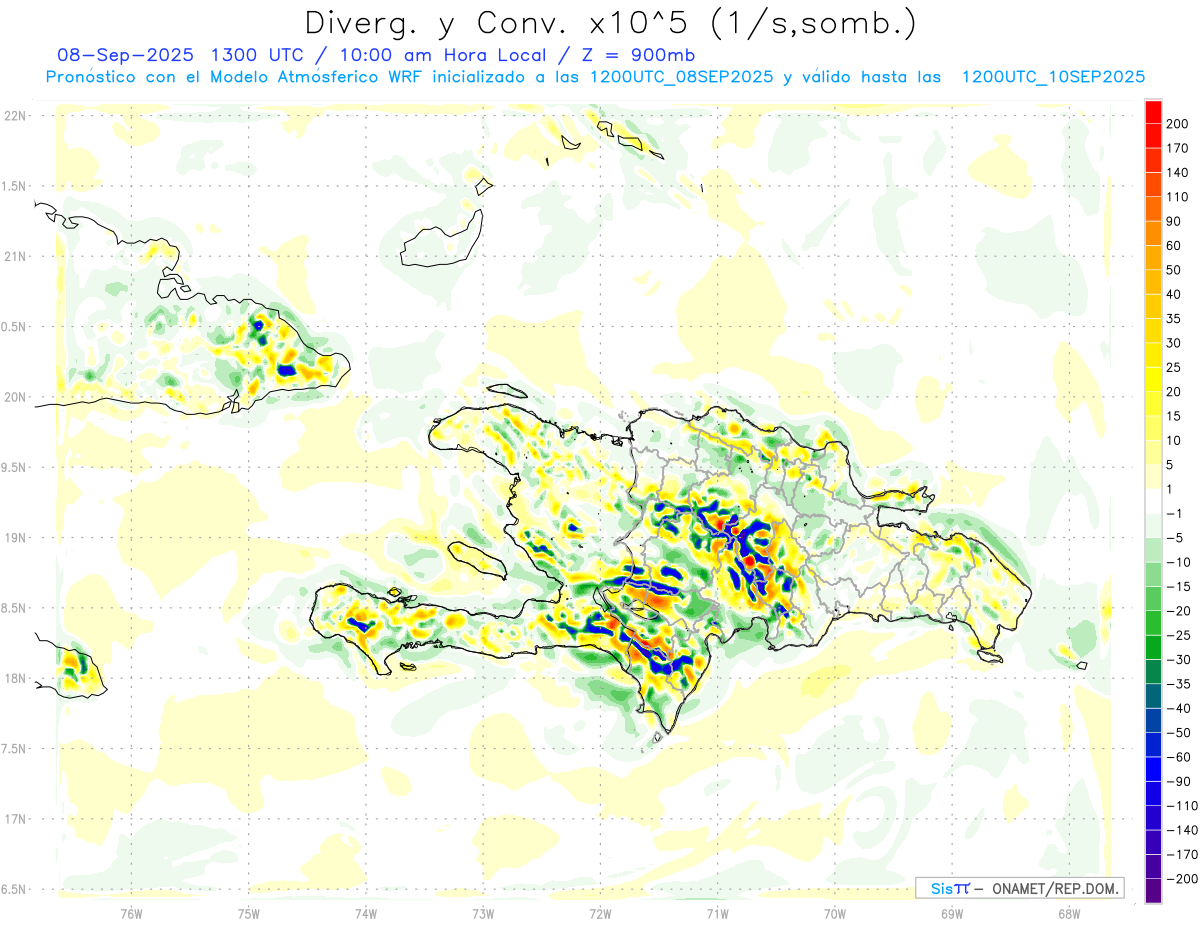Screen dimensions: 1200x927
Task: Select the positive 50 colorbar value
Action: click(x=1174, y=270)
